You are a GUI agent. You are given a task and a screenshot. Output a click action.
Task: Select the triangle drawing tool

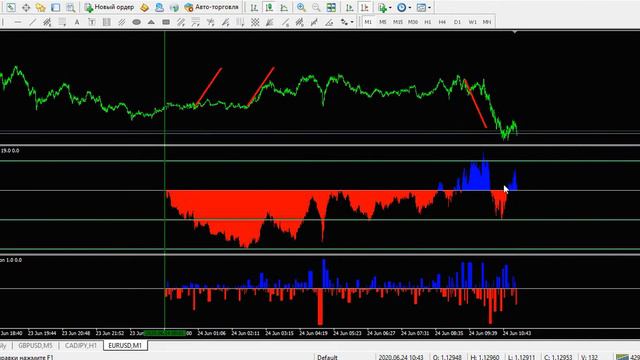click(x=151, y=22)
